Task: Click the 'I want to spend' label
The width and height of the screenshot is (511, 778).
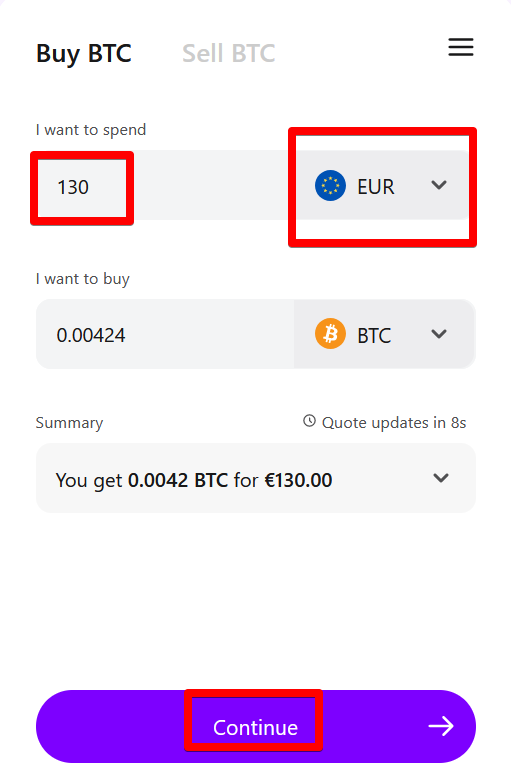Action: click(x=91, y=130)
